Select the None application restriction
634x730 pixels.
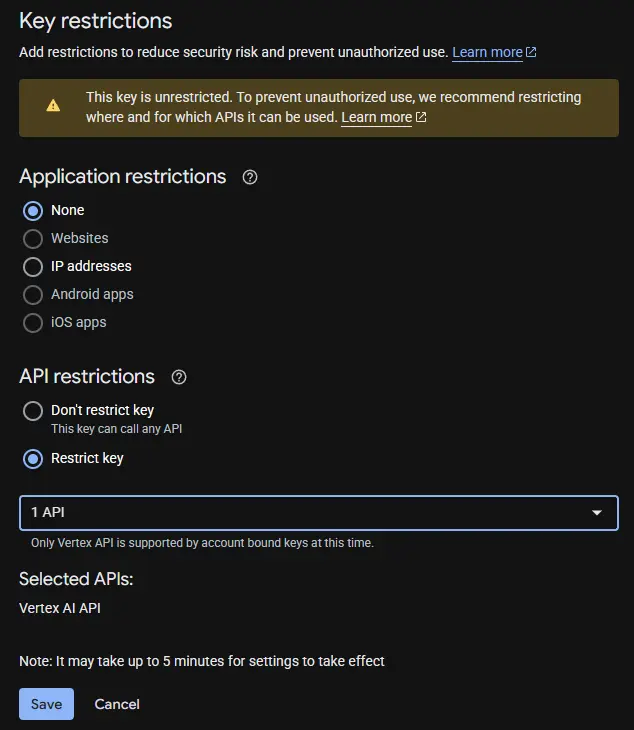[x=33, y=211]
